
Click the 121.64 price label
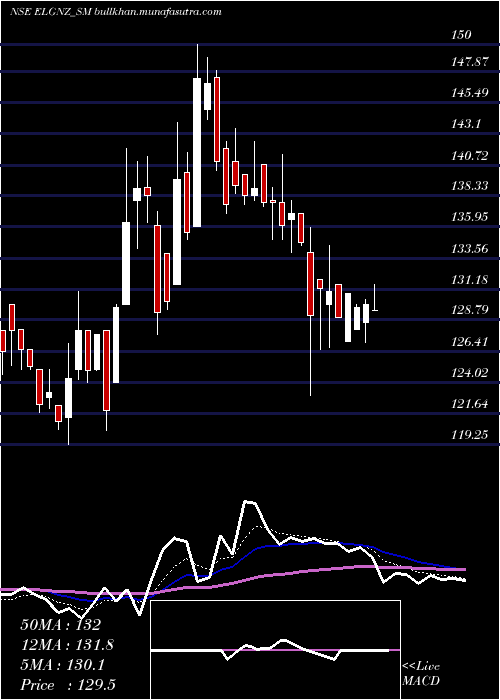(x=471, y=404)
